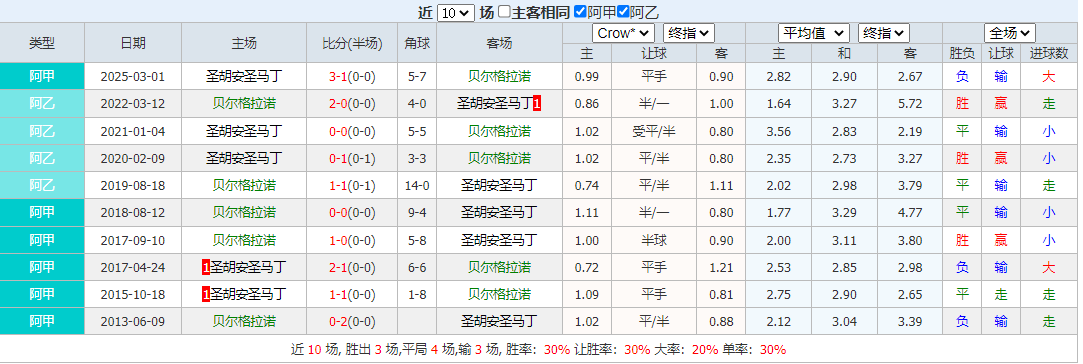Click 贝尔格拉诺 away team in 2025-03-01 row
1083x364 pixels.
pyautogui.click(x=499, y=77)
